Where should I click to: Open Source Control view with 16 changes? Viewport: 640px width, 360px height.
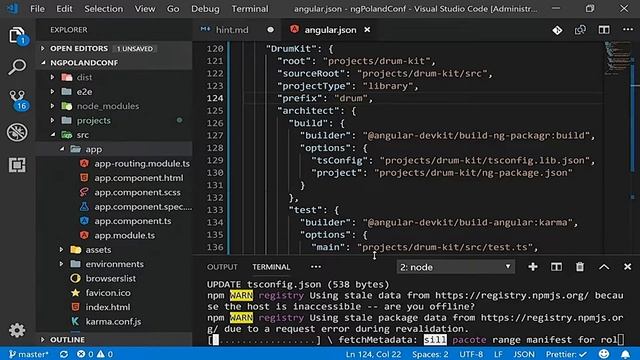click(x=17, y=100)
